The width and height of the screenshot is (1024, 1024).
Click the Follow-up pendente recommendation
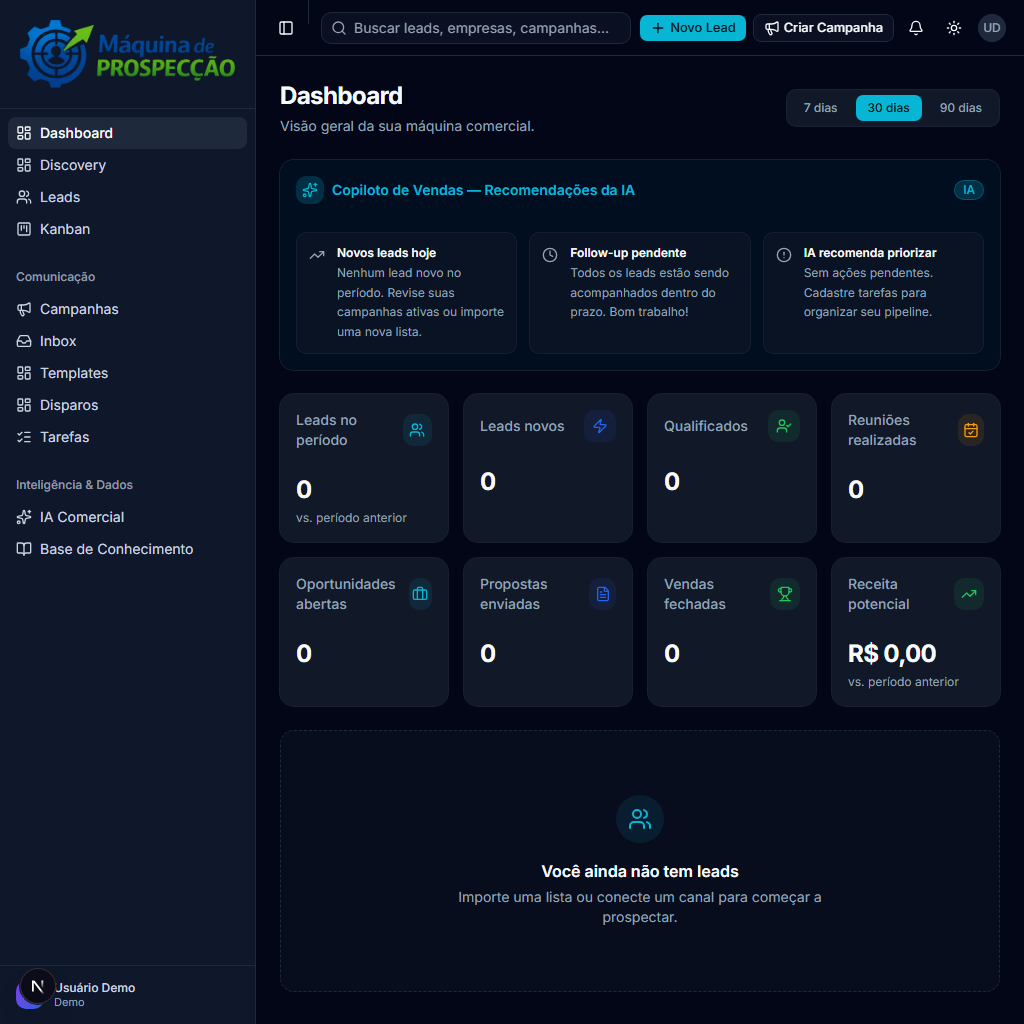[x=639, y=293]
